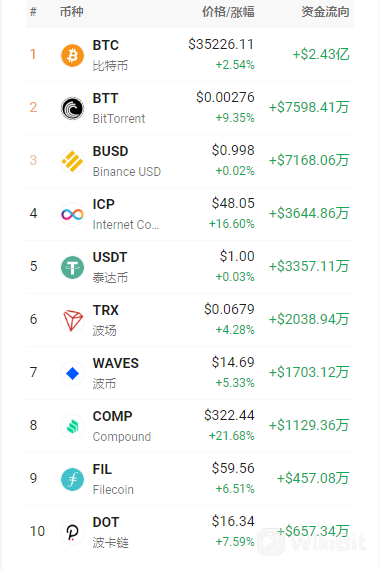Click the teal Filecoin FIL icon

(x=72, y=479)
